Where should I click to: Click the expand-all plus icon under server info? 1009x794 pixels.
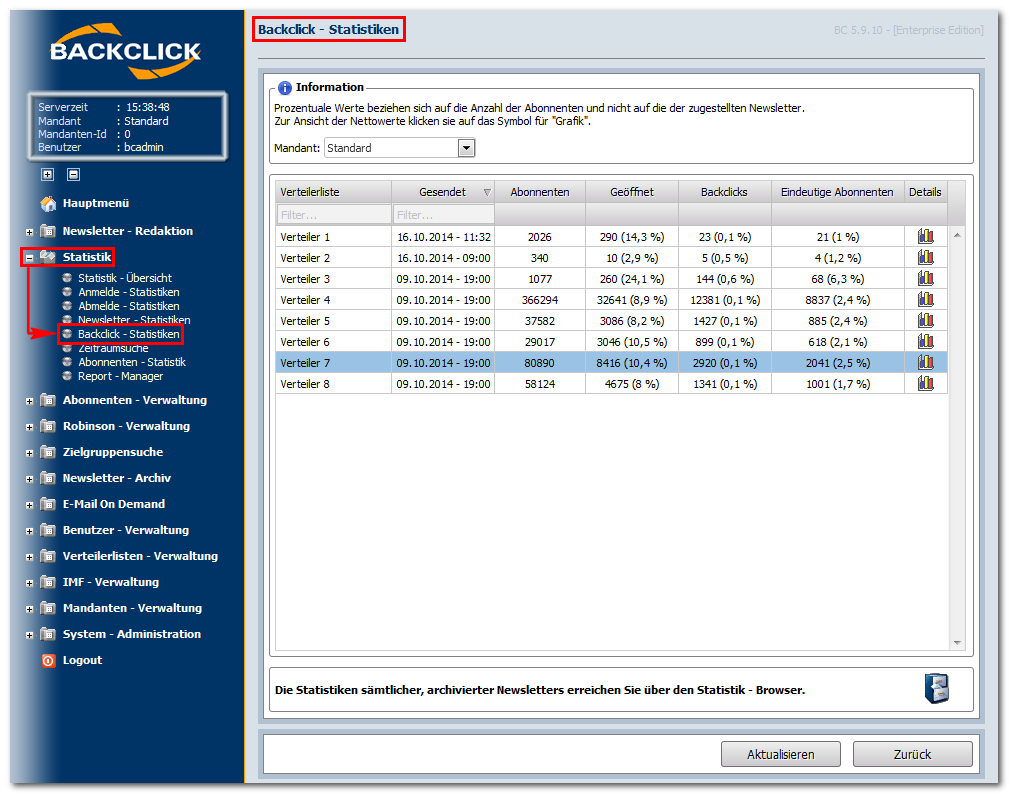tap(48, 174)
